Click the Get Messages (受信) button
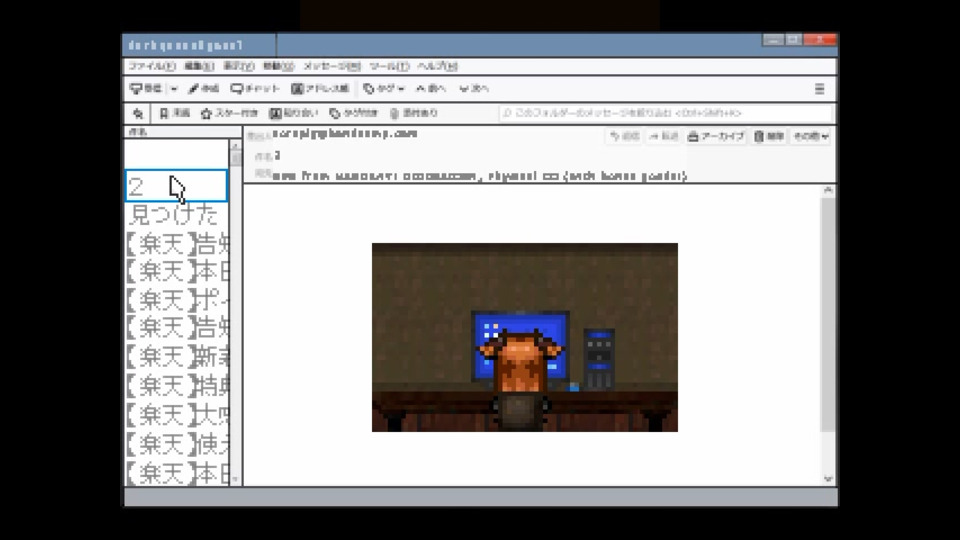This screenshot has height=540, width=960. point(146,89)
